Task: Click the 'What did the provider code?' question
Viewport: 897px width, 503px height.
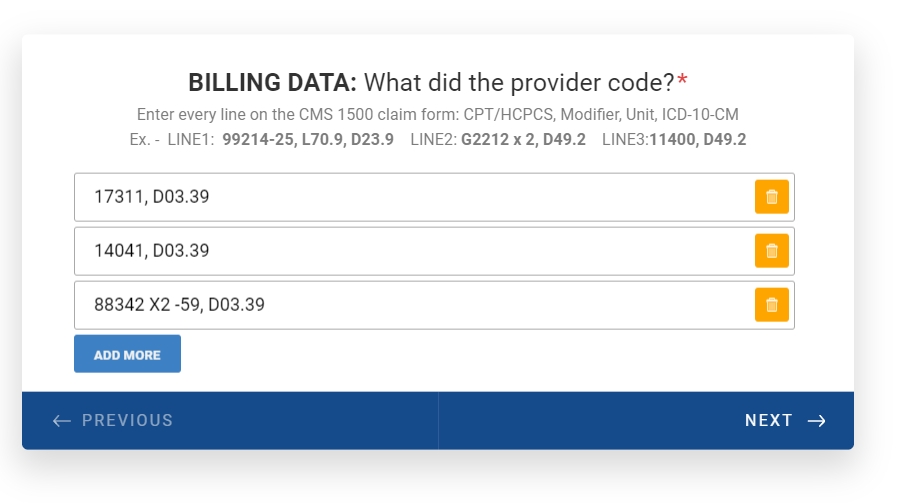Action: (x=519, y=83)
